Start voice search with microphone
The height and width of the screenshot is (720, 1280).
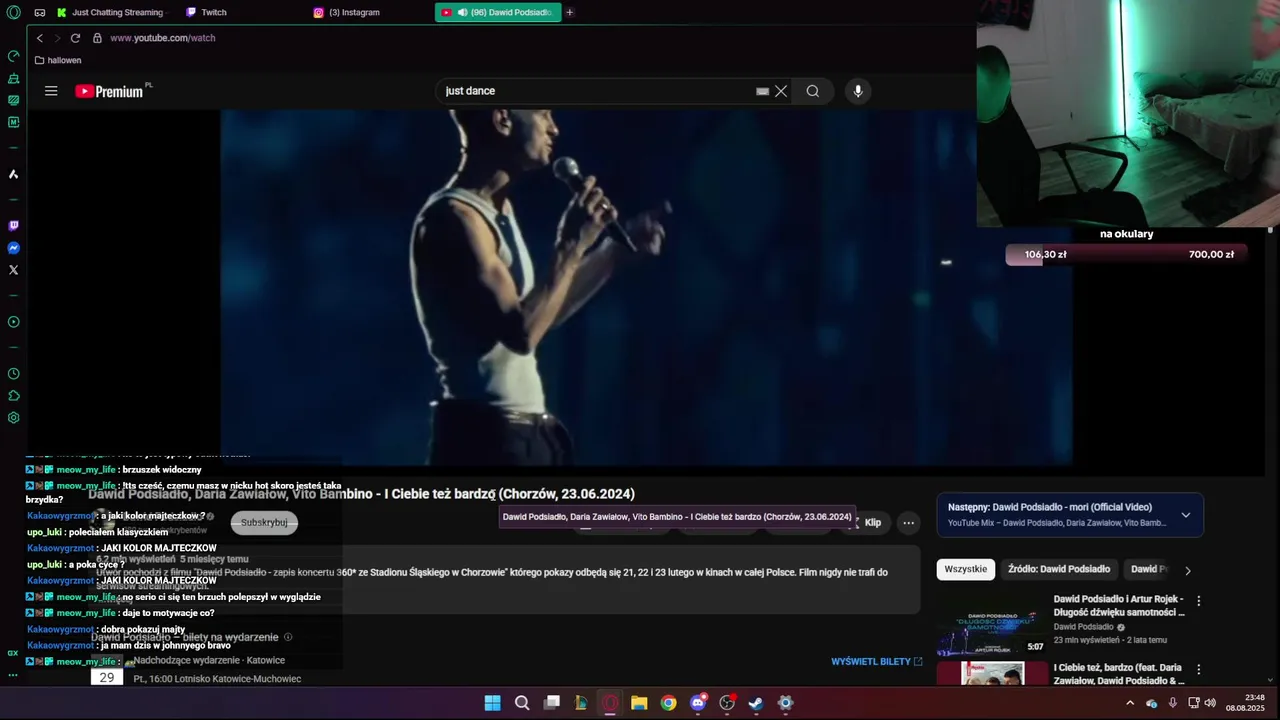[857, 91]
